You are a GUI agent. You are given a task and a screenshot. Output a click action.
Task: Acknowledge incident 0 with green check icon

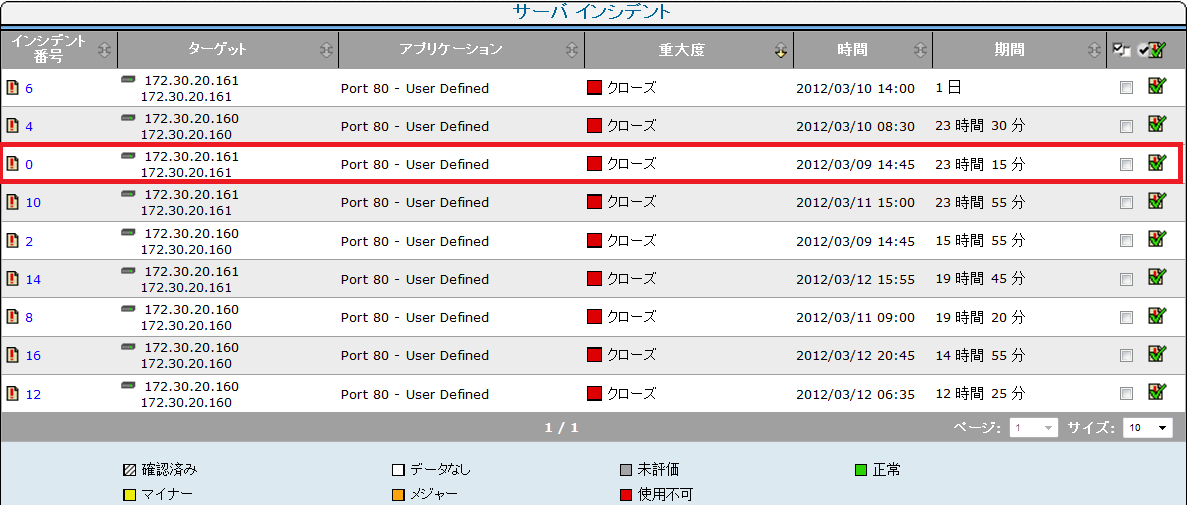click(1156, 161)
